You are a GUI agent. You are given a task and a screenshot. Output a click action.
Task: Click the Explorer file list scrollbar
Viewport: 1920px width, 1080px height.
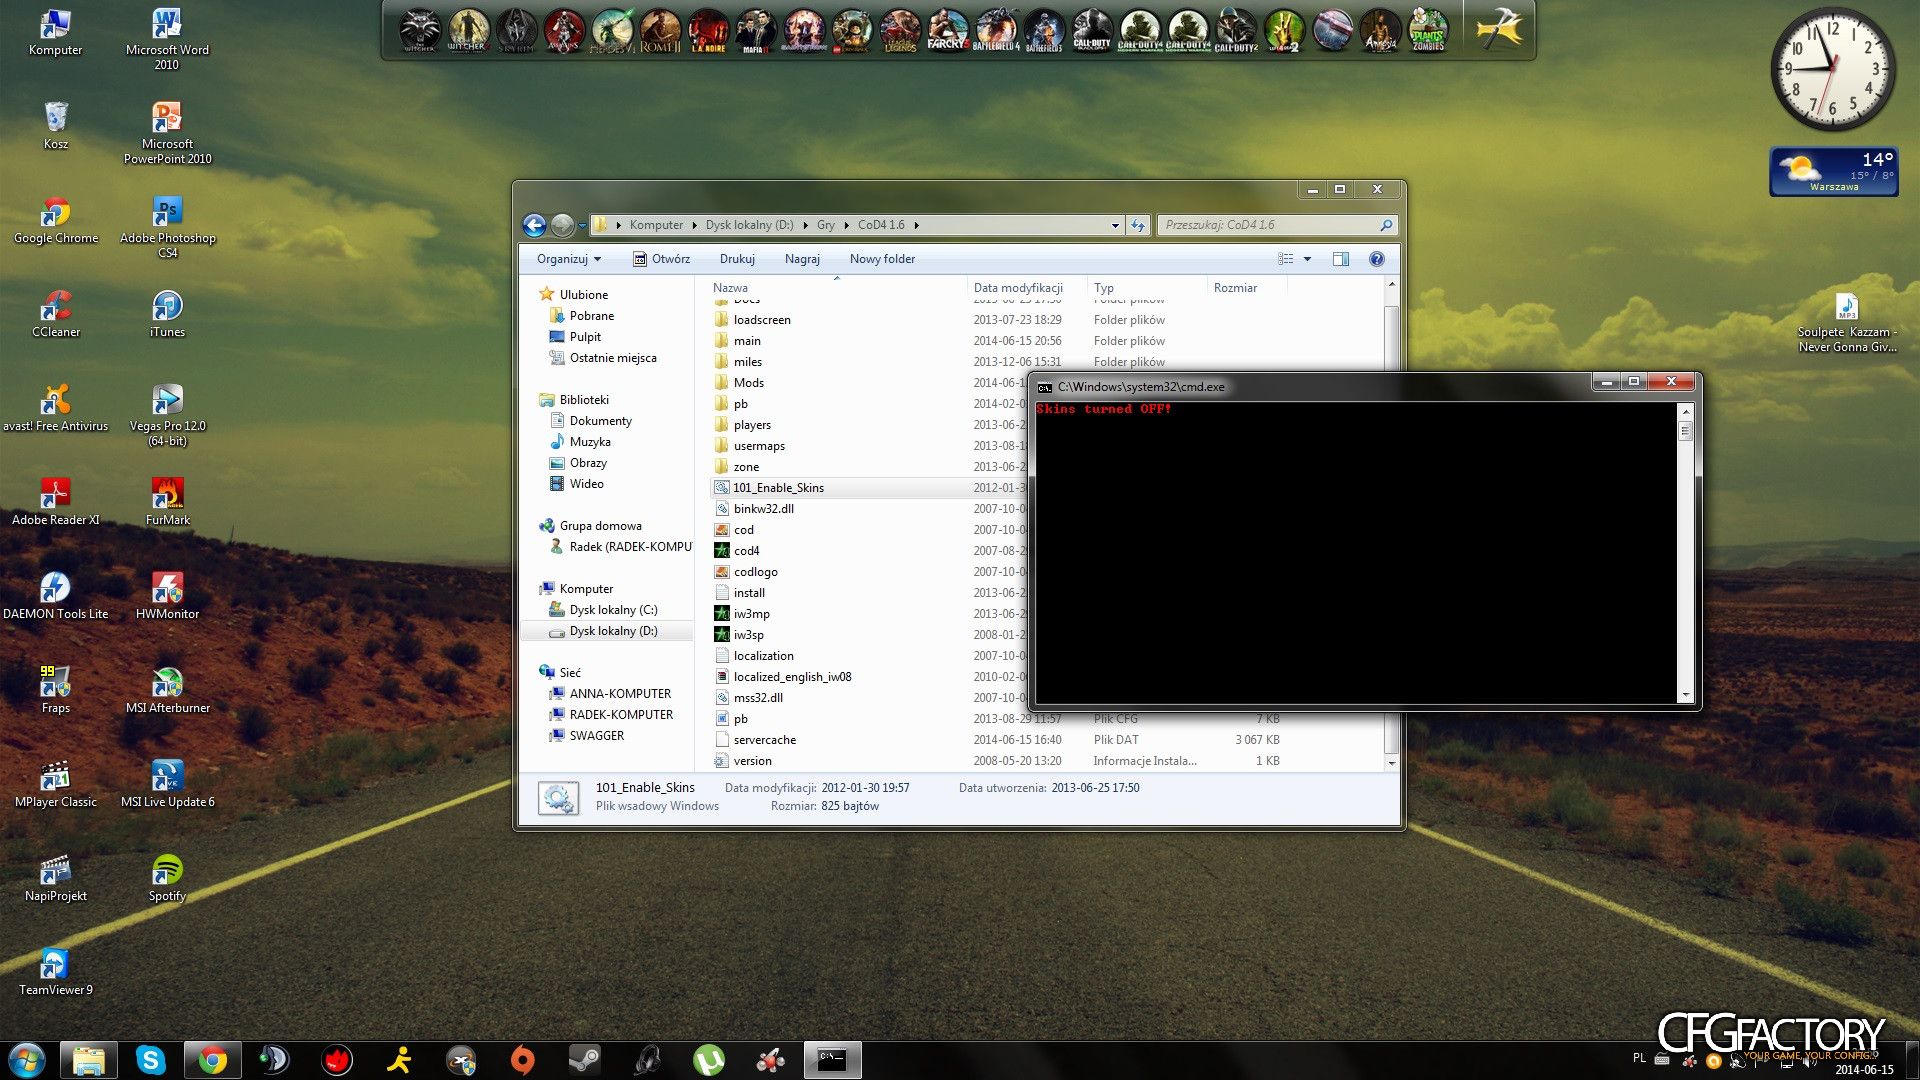(x=1391, y=525)
